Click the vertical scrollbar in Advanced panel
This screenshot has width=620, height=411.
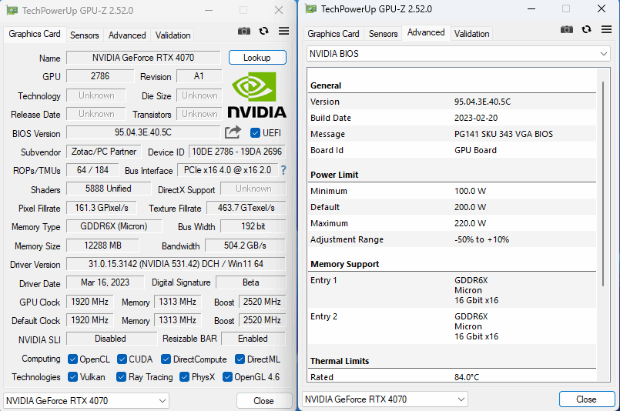603,184
